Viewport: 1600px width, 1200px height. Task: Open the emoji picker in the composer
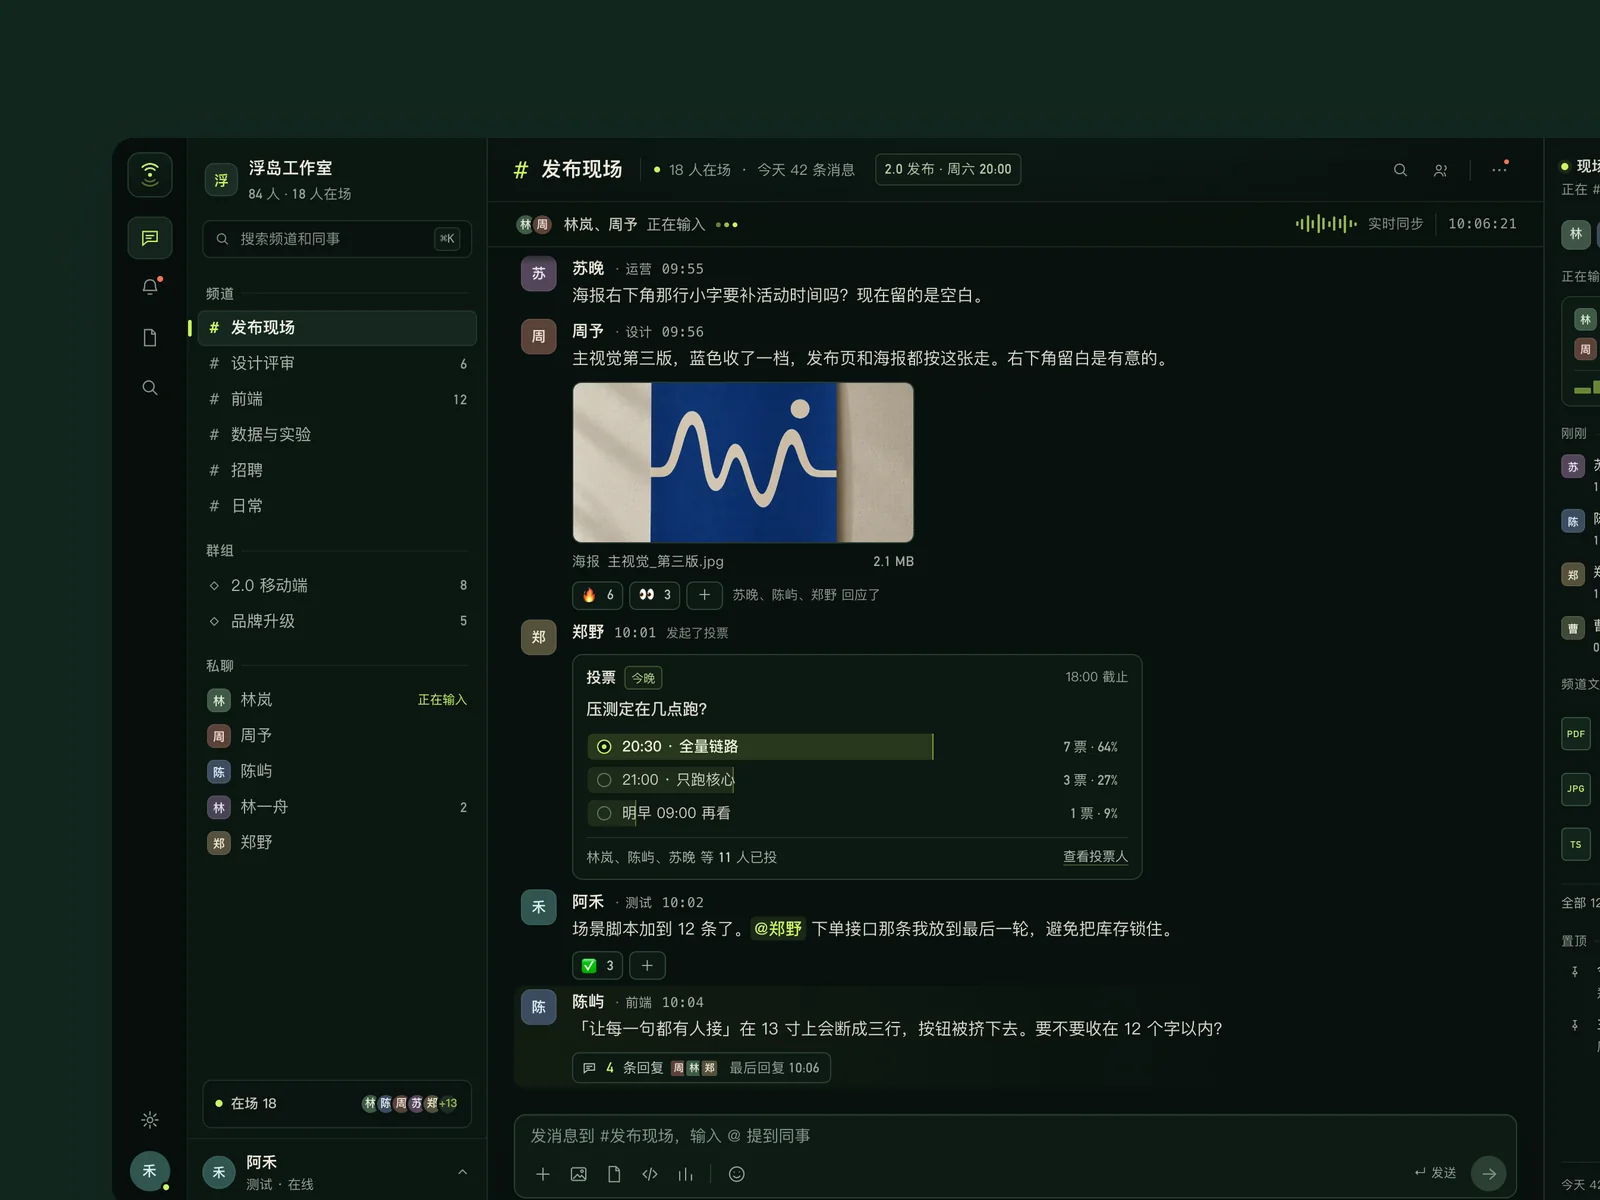tap(737, 1174)
